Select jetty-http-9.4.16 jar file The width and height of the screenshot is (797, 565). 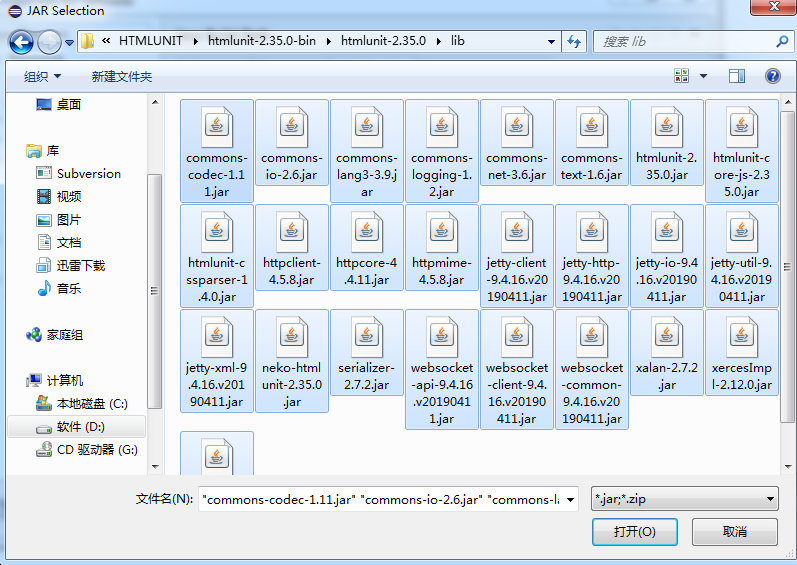[x=592, y=256]
